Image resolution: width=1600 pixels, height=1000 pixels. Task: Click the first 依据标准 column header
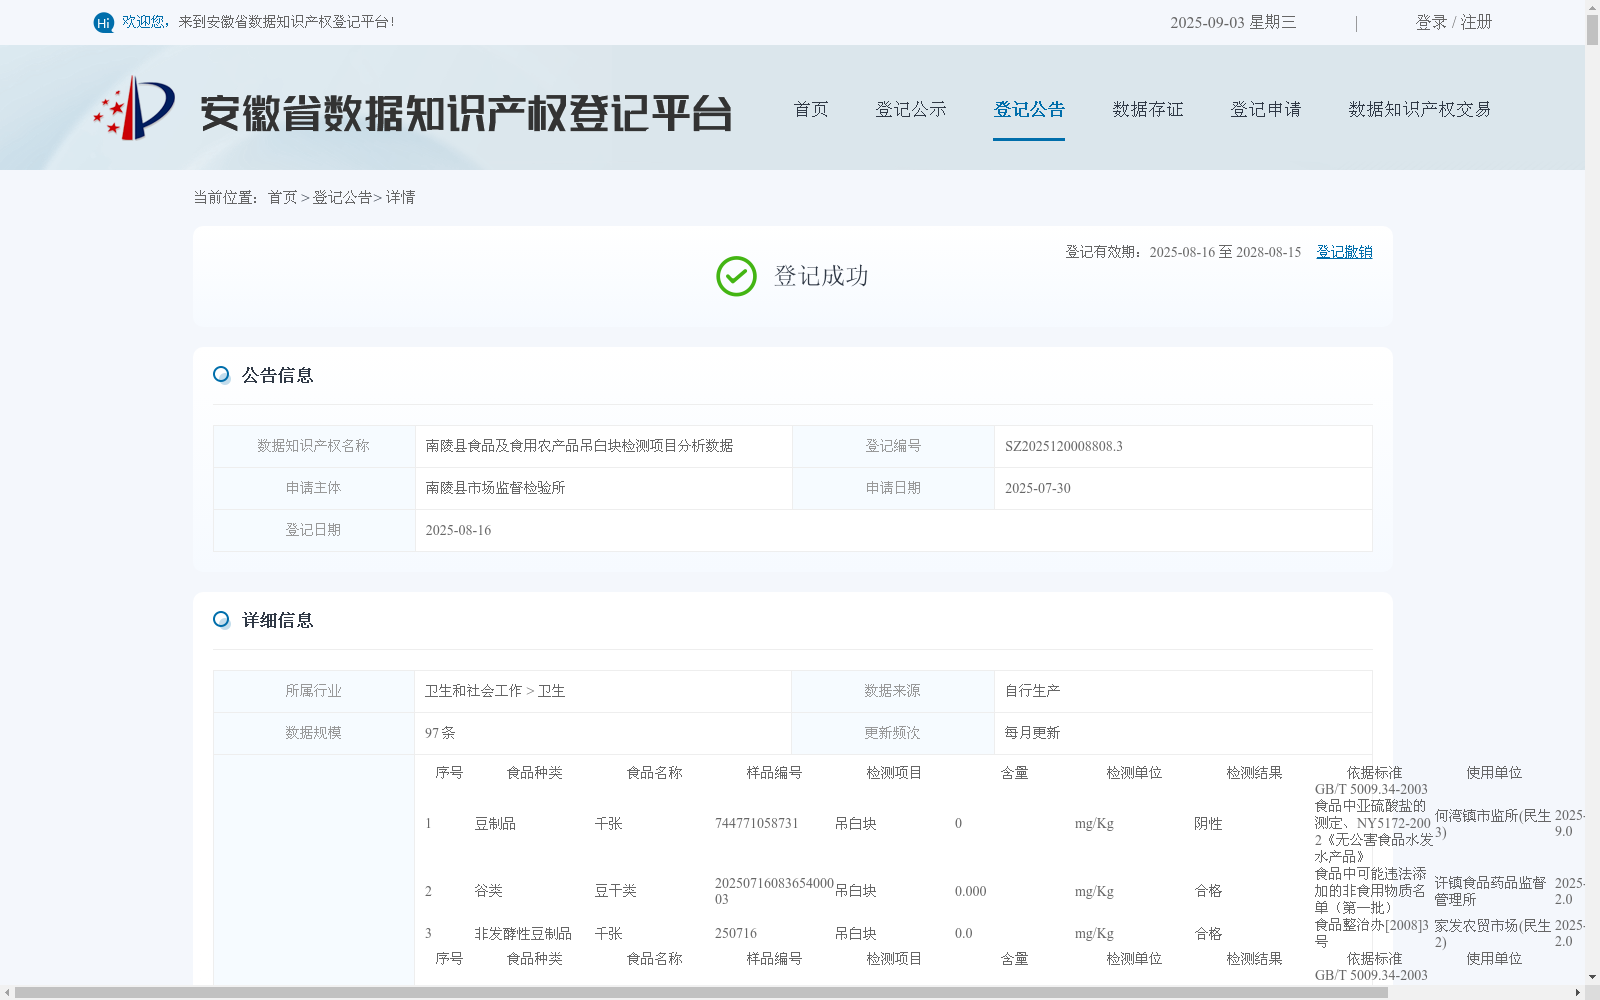tap(1374, 773)
